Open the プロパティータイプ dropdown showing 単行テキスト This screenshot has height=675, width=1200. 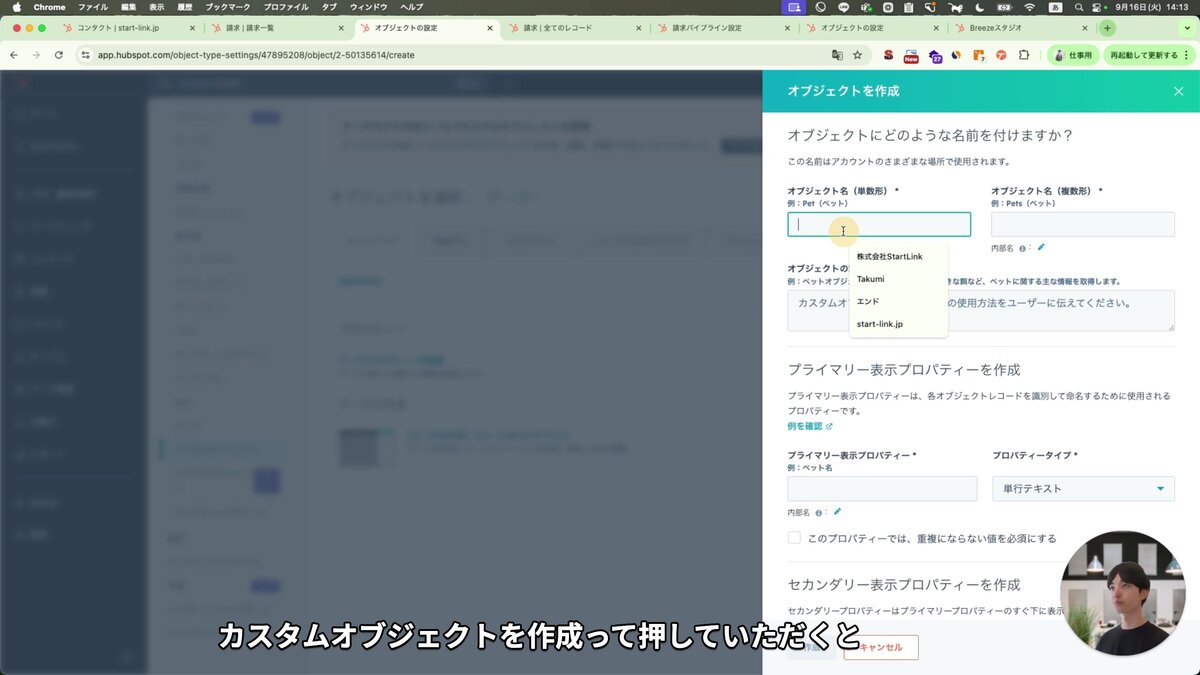click(1083, 489)
